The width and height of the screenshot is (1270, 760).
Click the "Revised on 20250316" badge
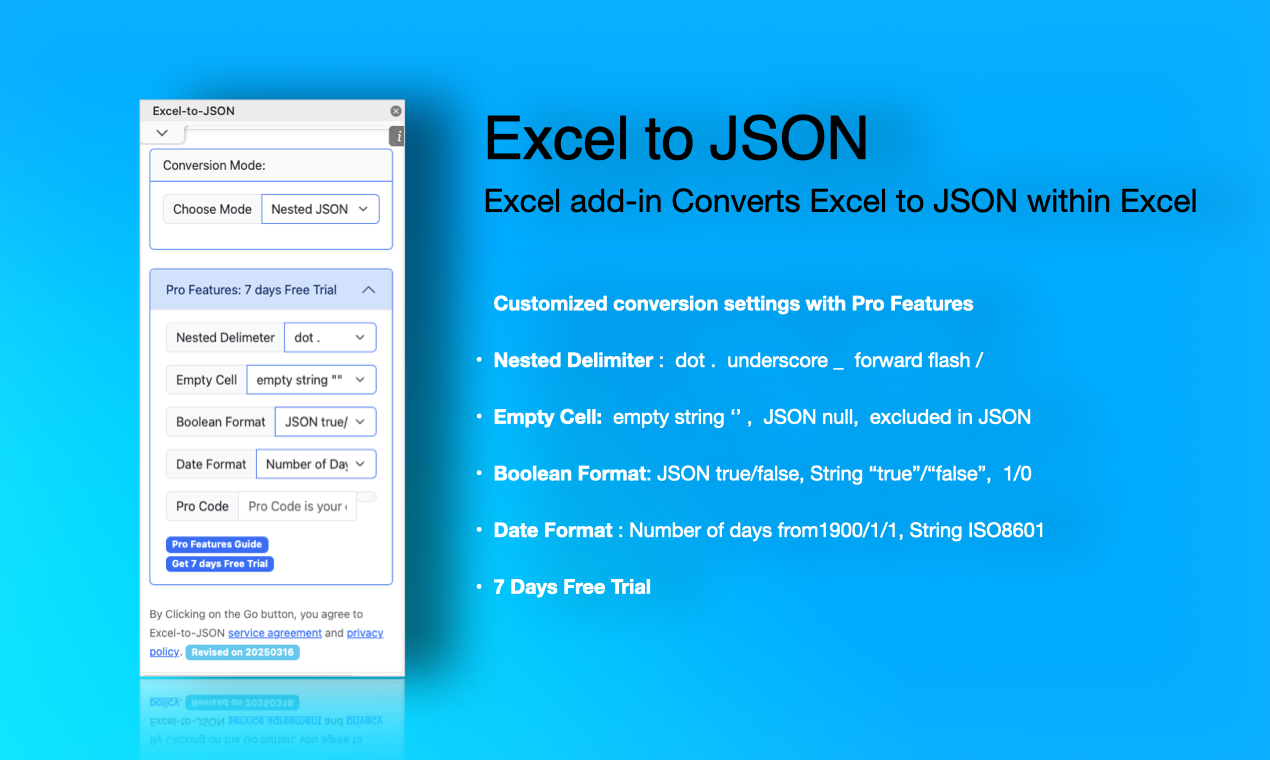(242, 652)
